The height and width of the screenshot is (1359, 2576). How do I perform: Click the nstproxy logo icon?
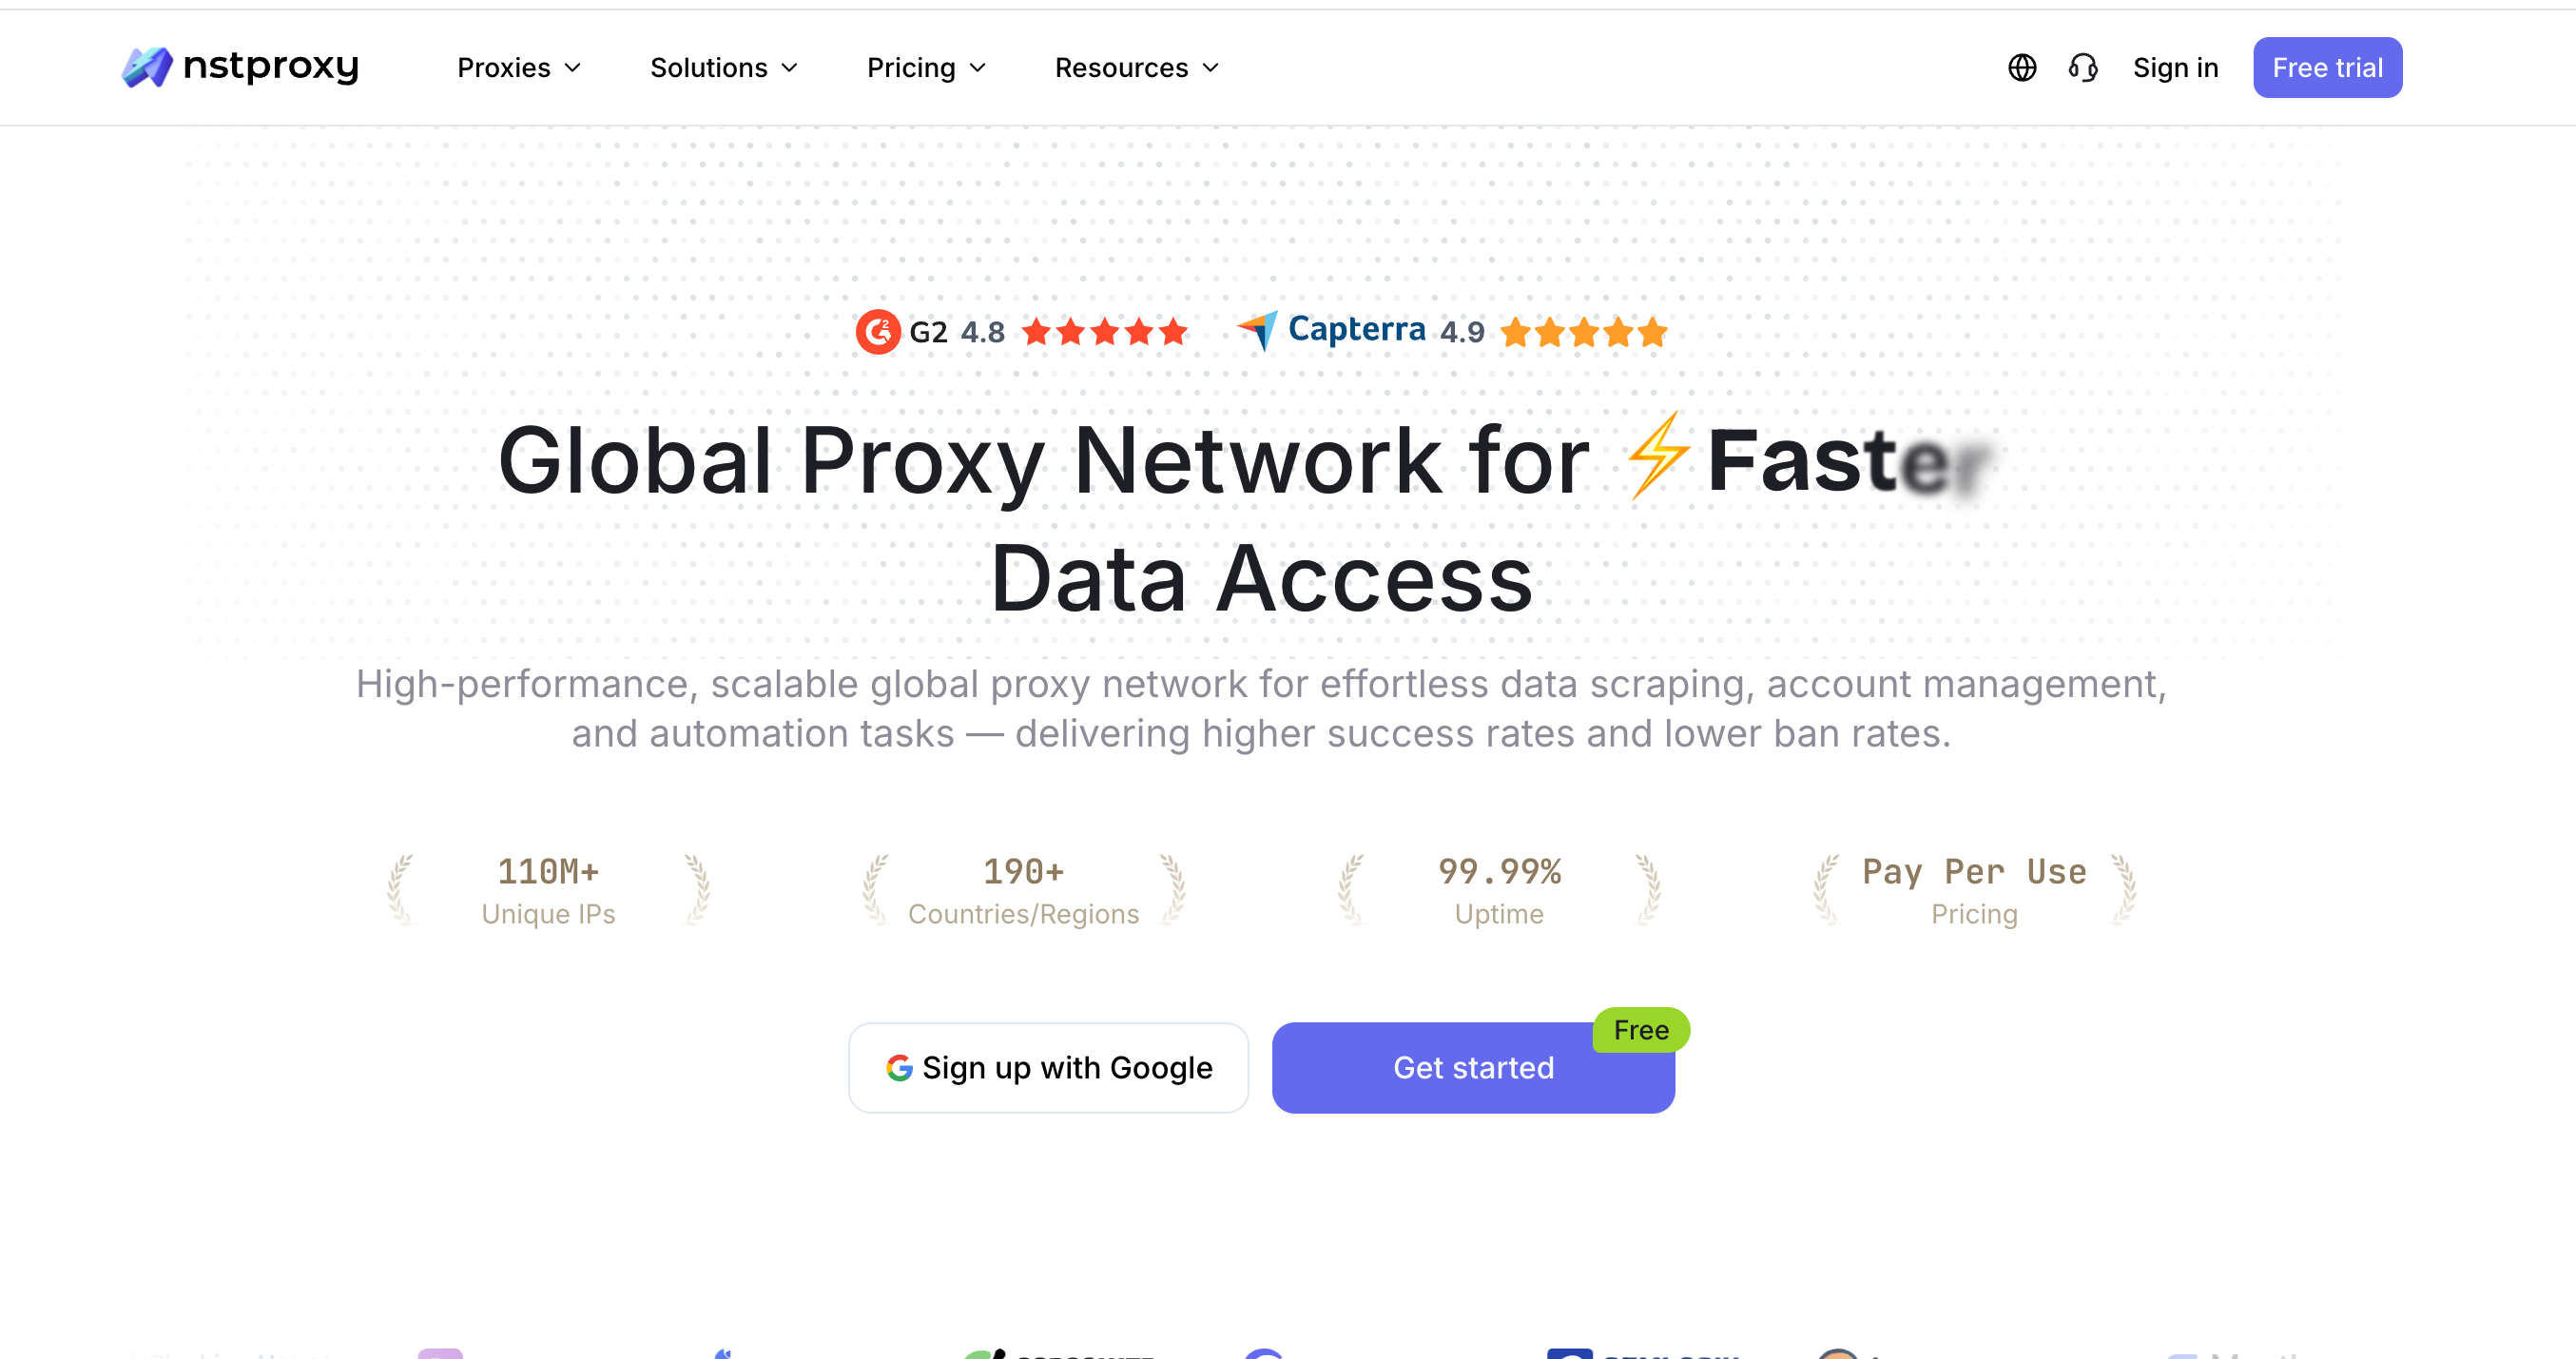click(147, 67)
